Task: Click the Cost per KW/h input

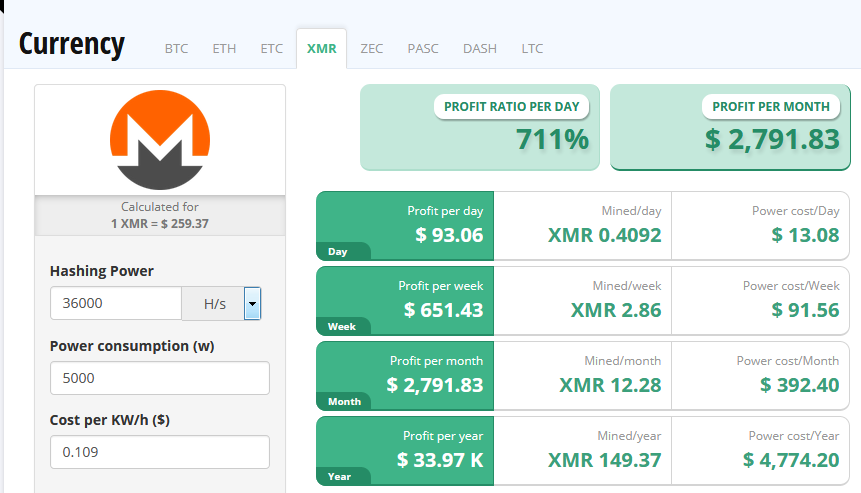Action: [x=160, y=452]
